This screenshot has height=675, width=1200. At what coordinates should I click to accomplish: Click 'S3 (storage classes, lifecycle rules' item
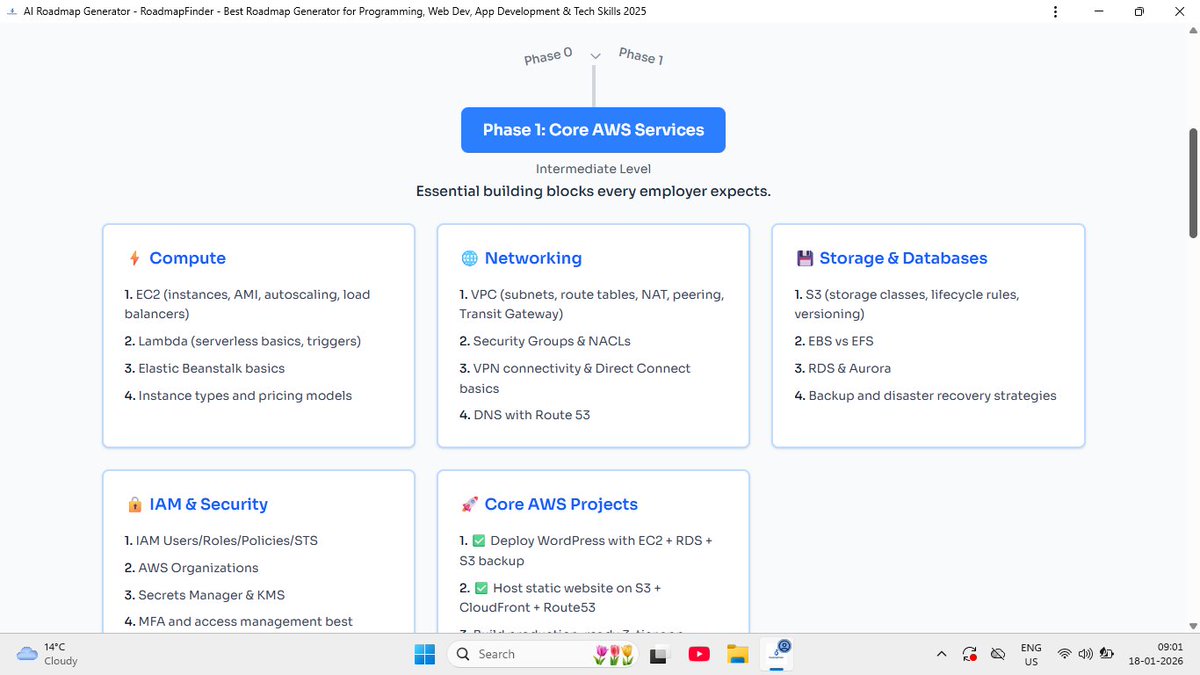(x=907, y=304)
